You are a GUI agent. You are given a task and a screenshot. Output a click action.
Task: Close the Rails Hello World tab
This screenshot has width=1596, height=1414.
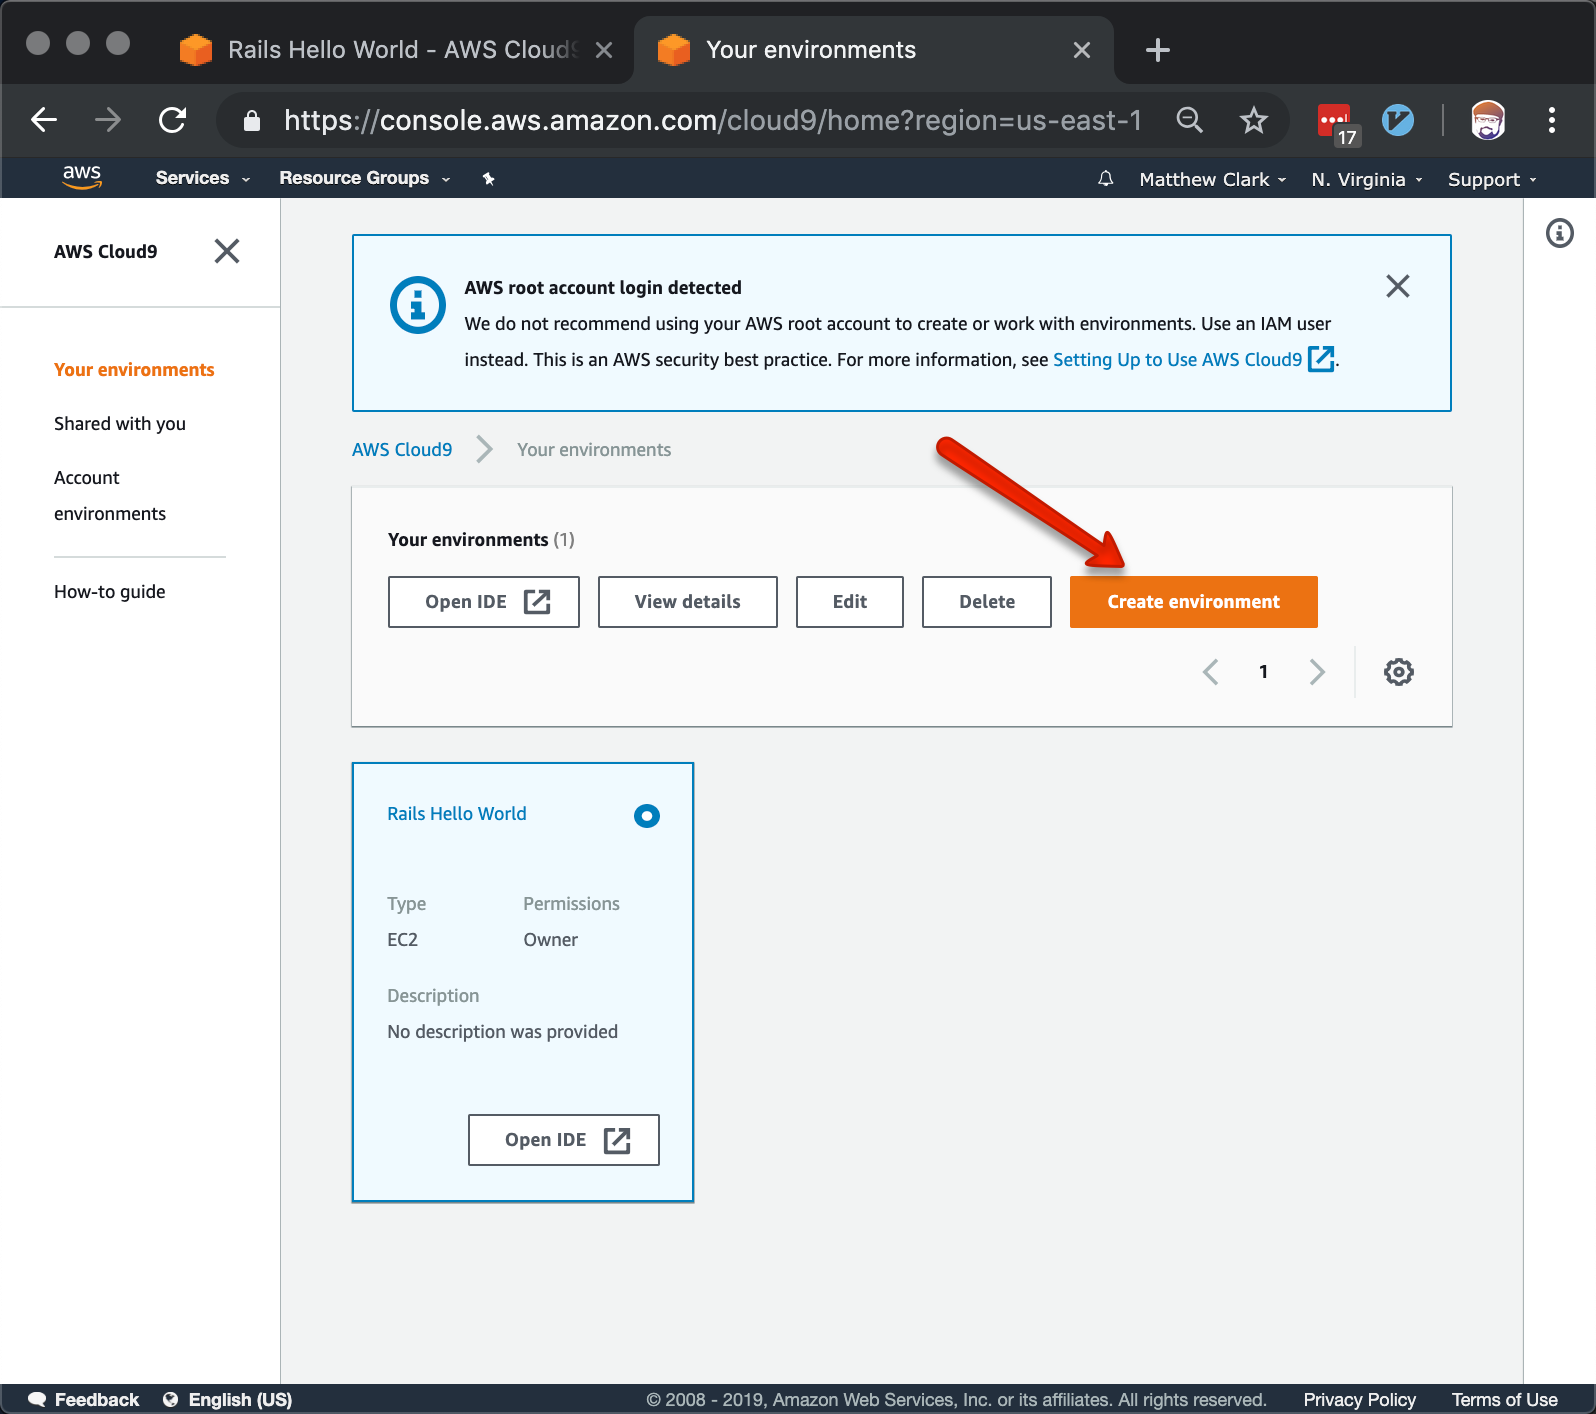pos(604,50)
